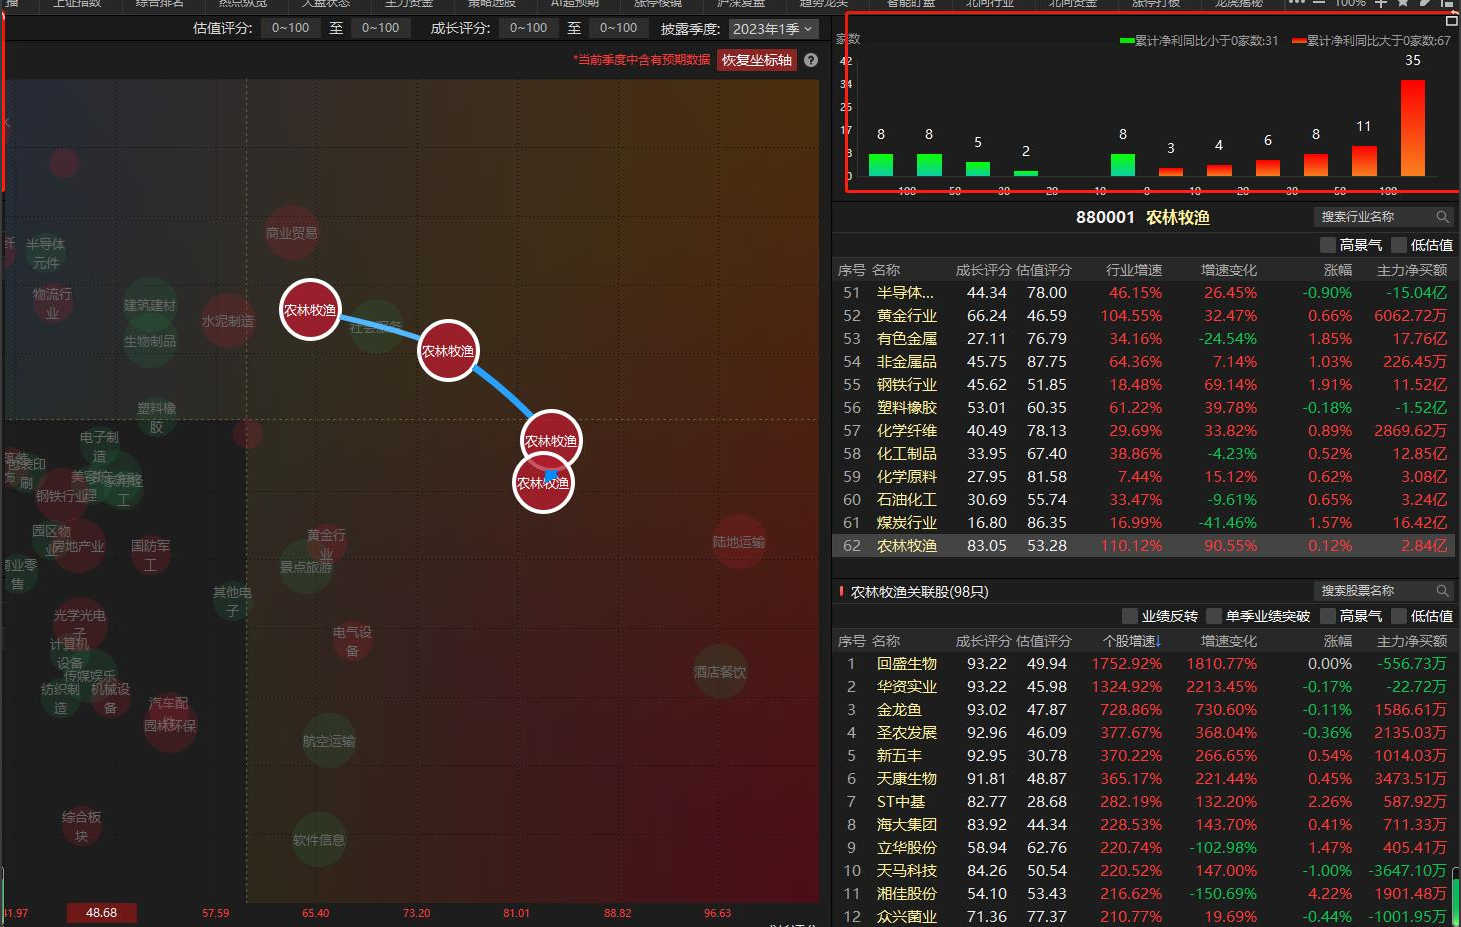Select the 煤炭行业 industry row
The image size is (1461, 927).
point(1143,523)
